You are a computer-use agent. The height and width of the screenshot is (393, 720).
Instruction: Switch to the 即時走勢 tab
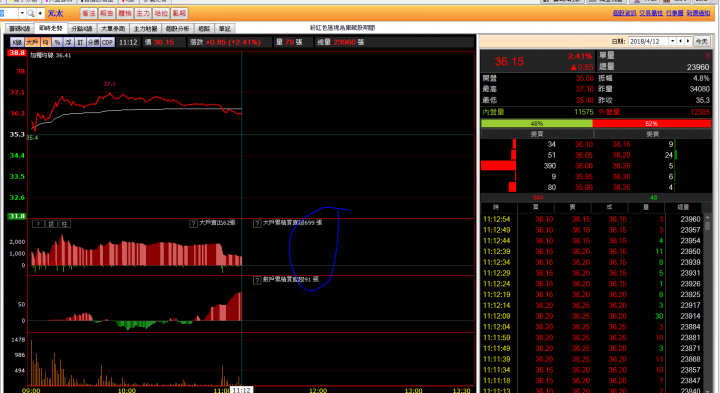51,28
